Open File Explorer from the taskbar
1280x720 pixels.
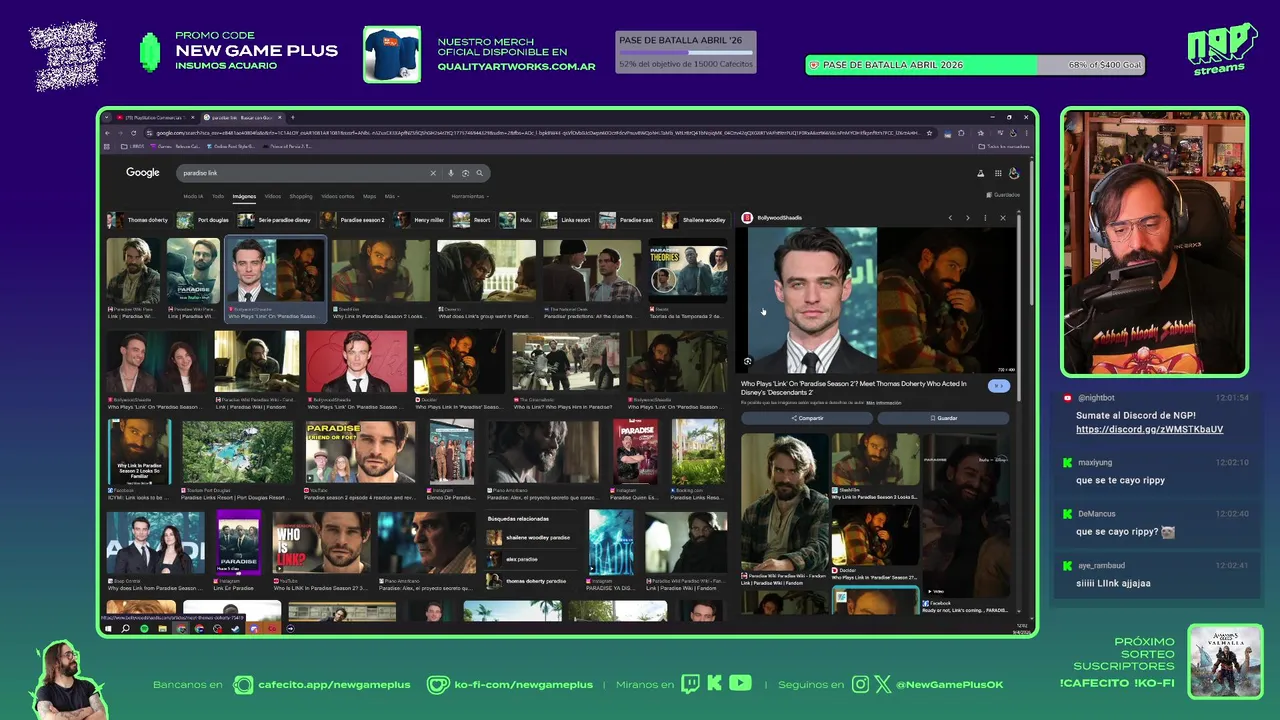coord(163,629)
